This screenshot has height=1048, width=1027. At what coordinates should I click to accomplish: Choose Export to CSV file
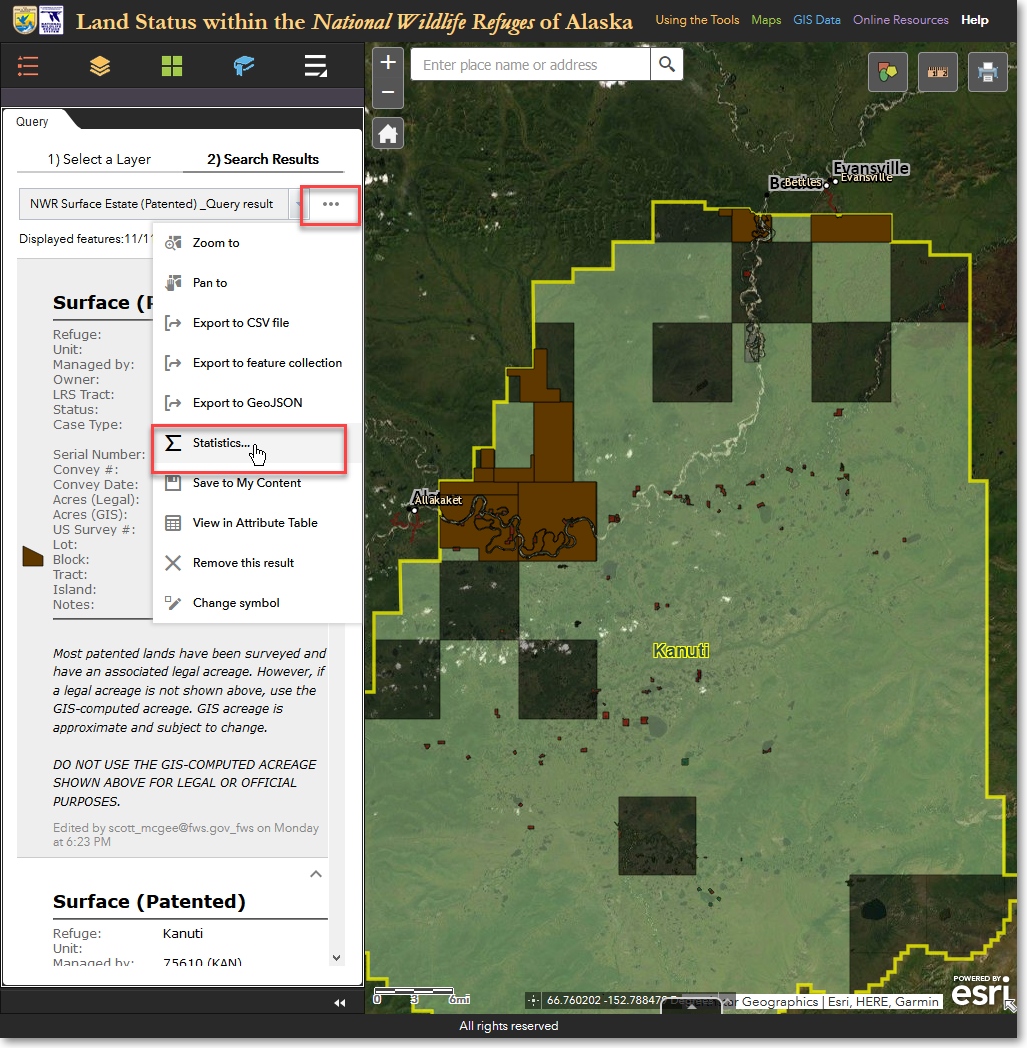coord(240,323)
